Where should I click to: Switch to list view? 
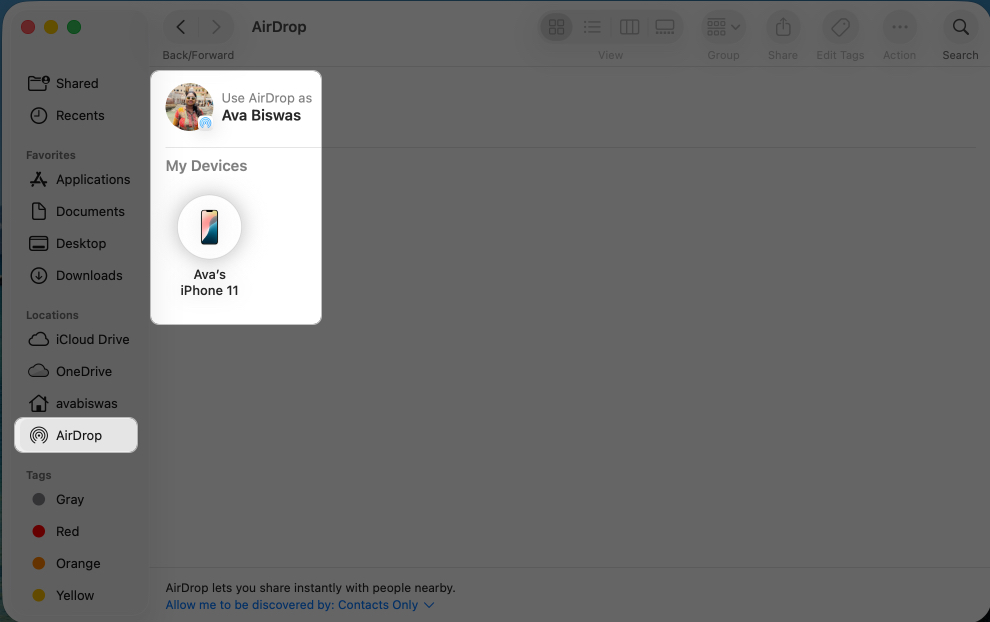click(592, 27)
